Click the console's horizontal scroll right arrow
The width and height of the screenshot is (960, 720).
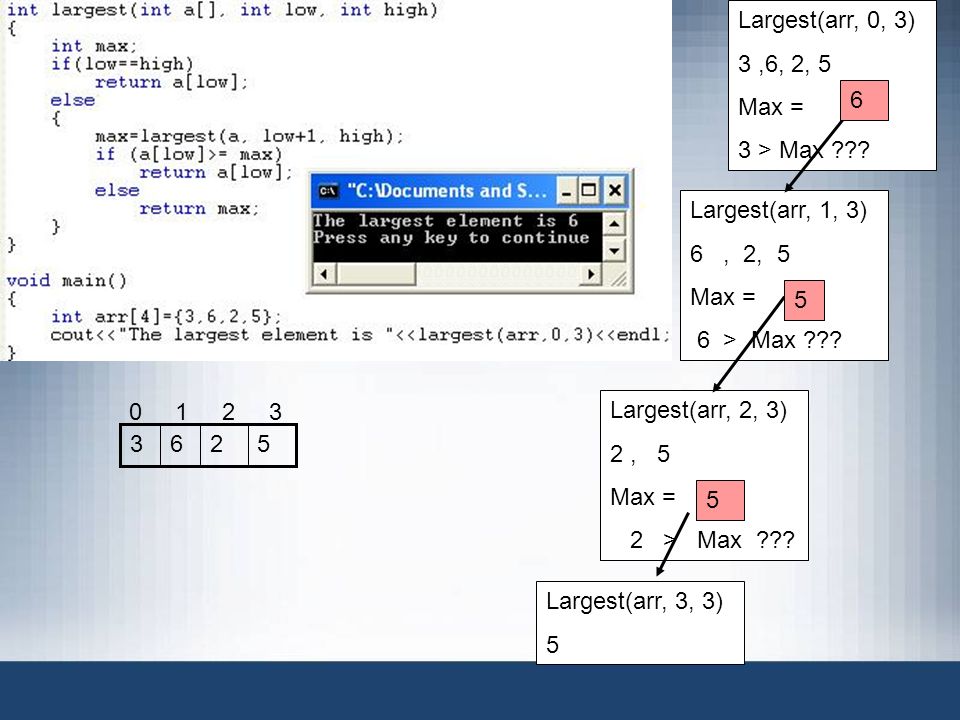tap(590, 274)
